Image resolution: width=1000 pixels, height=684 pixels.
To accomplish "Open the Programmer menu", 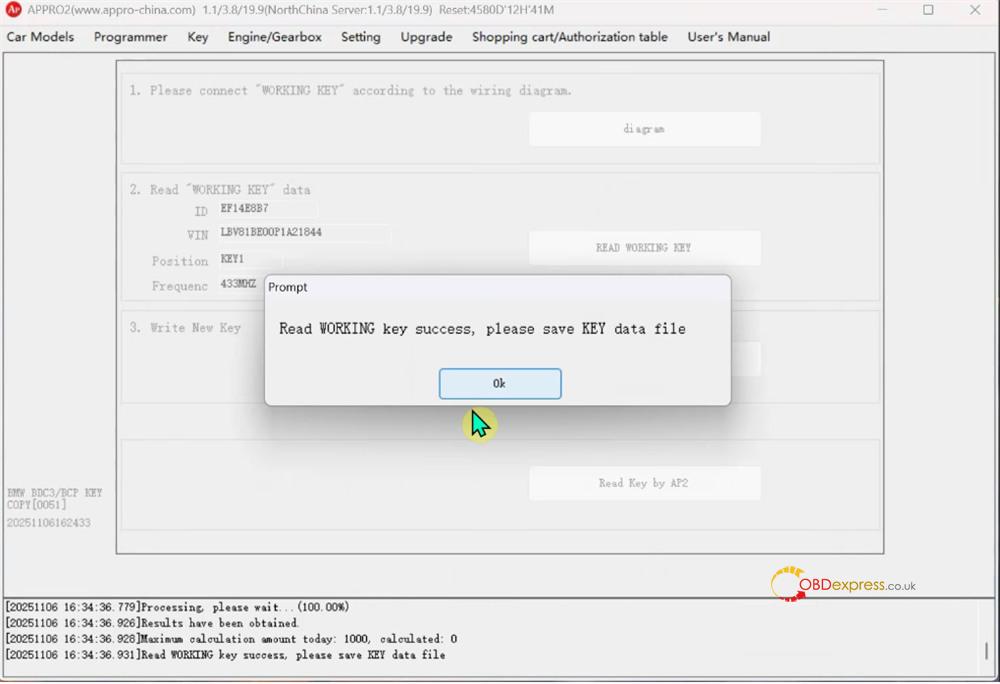I will 130,37.
